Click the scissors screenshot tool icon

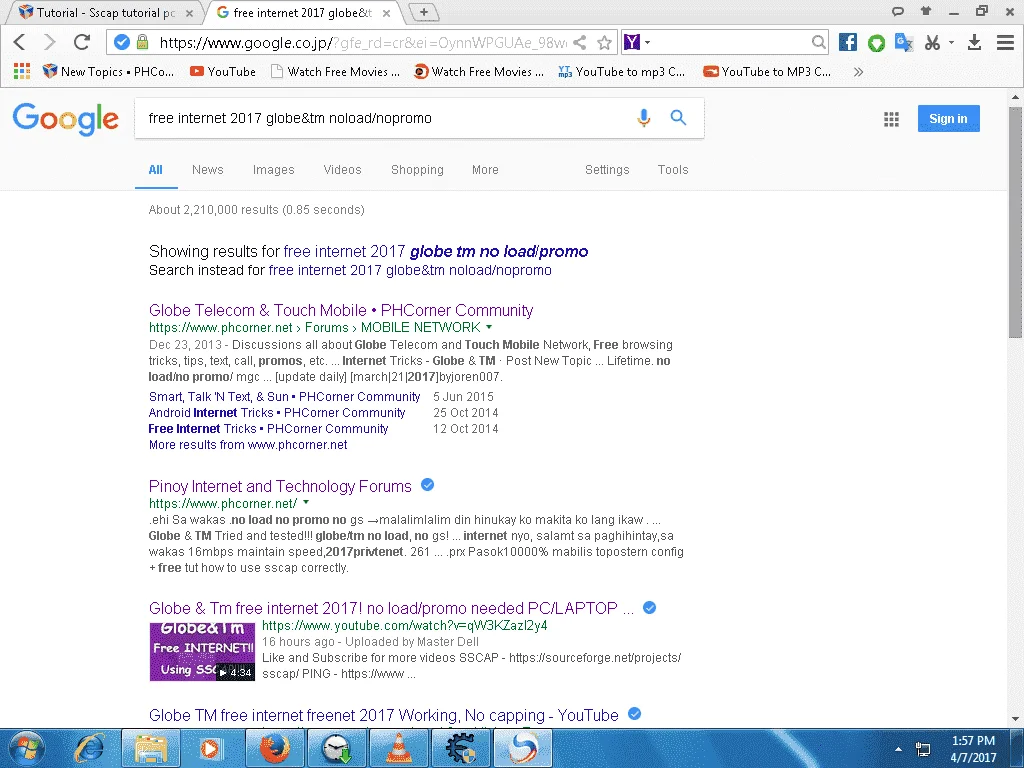pyautogui.click(x=933, y=42)
